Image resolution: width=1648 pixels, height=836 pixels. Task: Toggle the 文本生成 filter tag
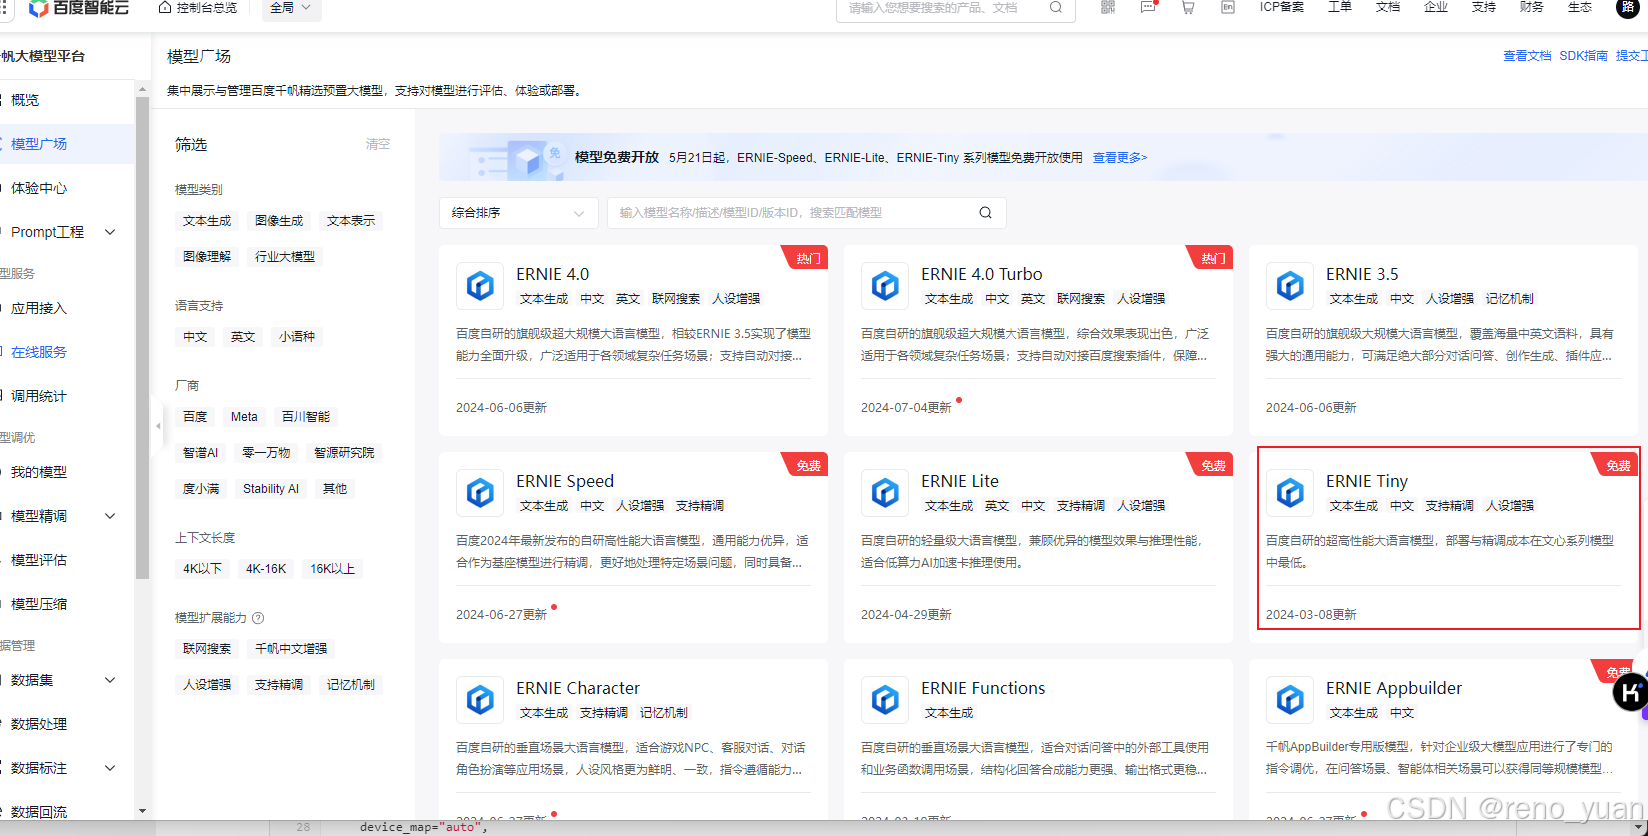(x=207, y=221)
